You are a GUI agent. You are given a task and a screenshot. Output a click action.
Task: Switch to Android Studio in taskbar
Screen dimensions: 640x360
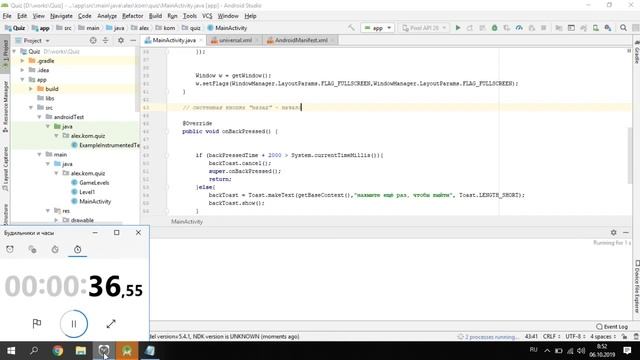(127, 351)
